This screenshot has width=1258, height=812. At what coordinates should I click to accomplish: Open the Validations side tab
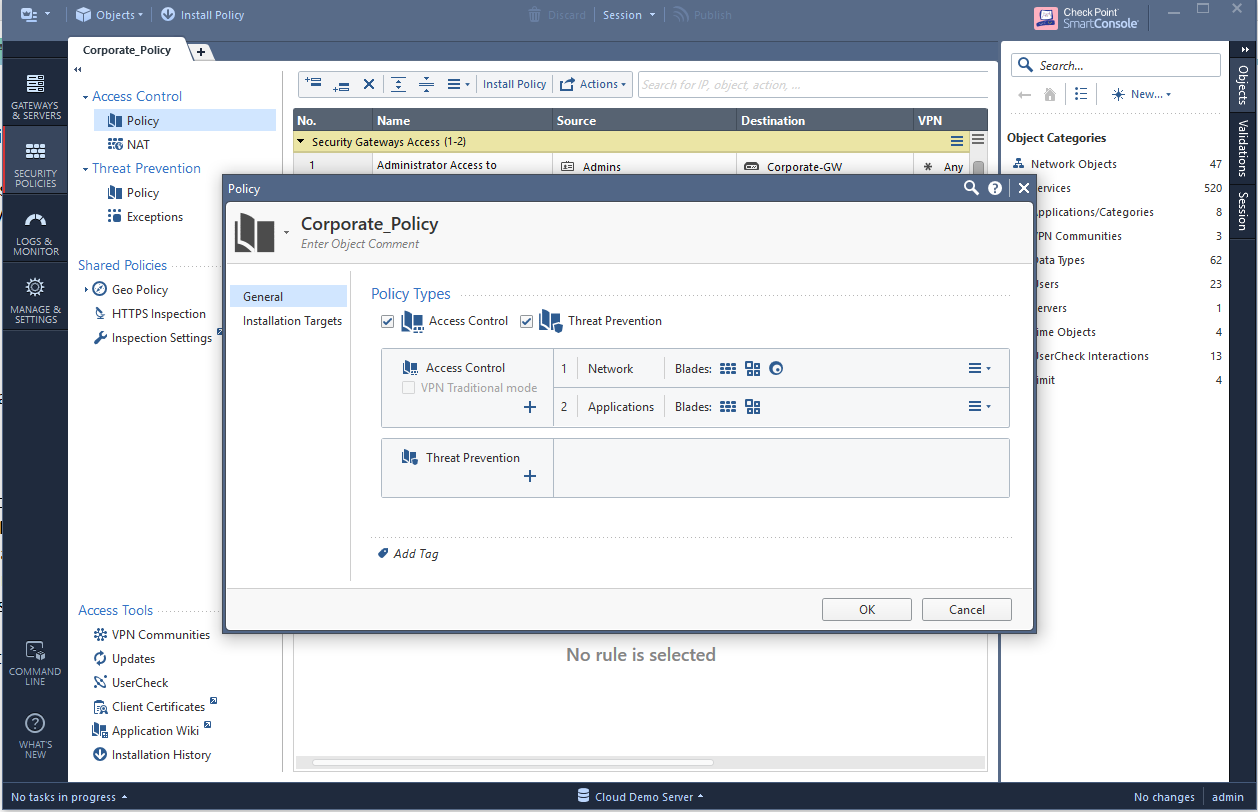tap(1243, 147)
